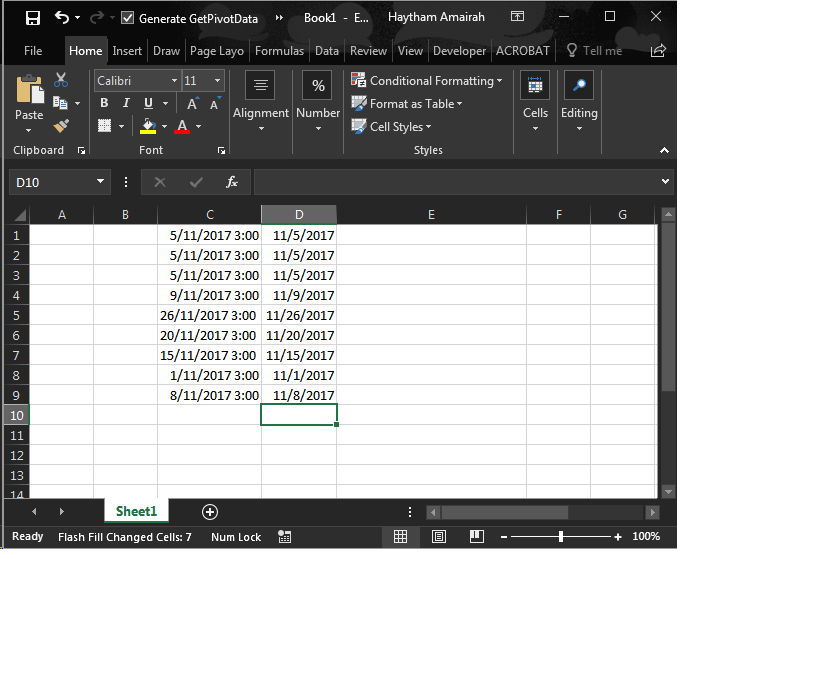Click cell containing 26/11/2017 3:00
The height and width of the screenshot is (691, 831).
[x=209, y=315]
